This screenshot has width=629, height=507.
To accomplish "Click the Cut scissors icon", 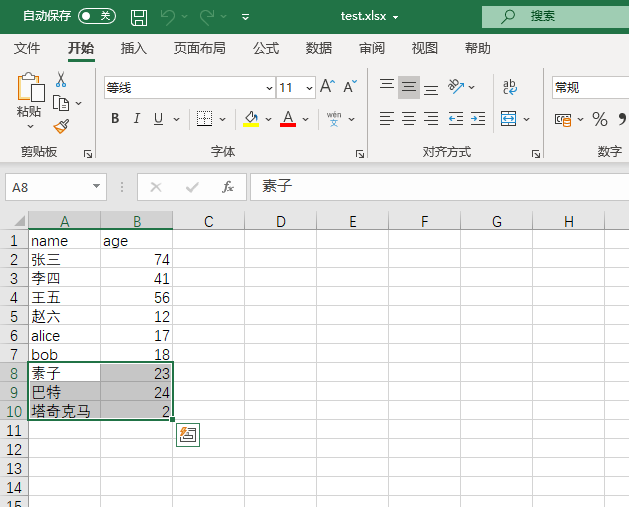I will [x=61, y=79].
